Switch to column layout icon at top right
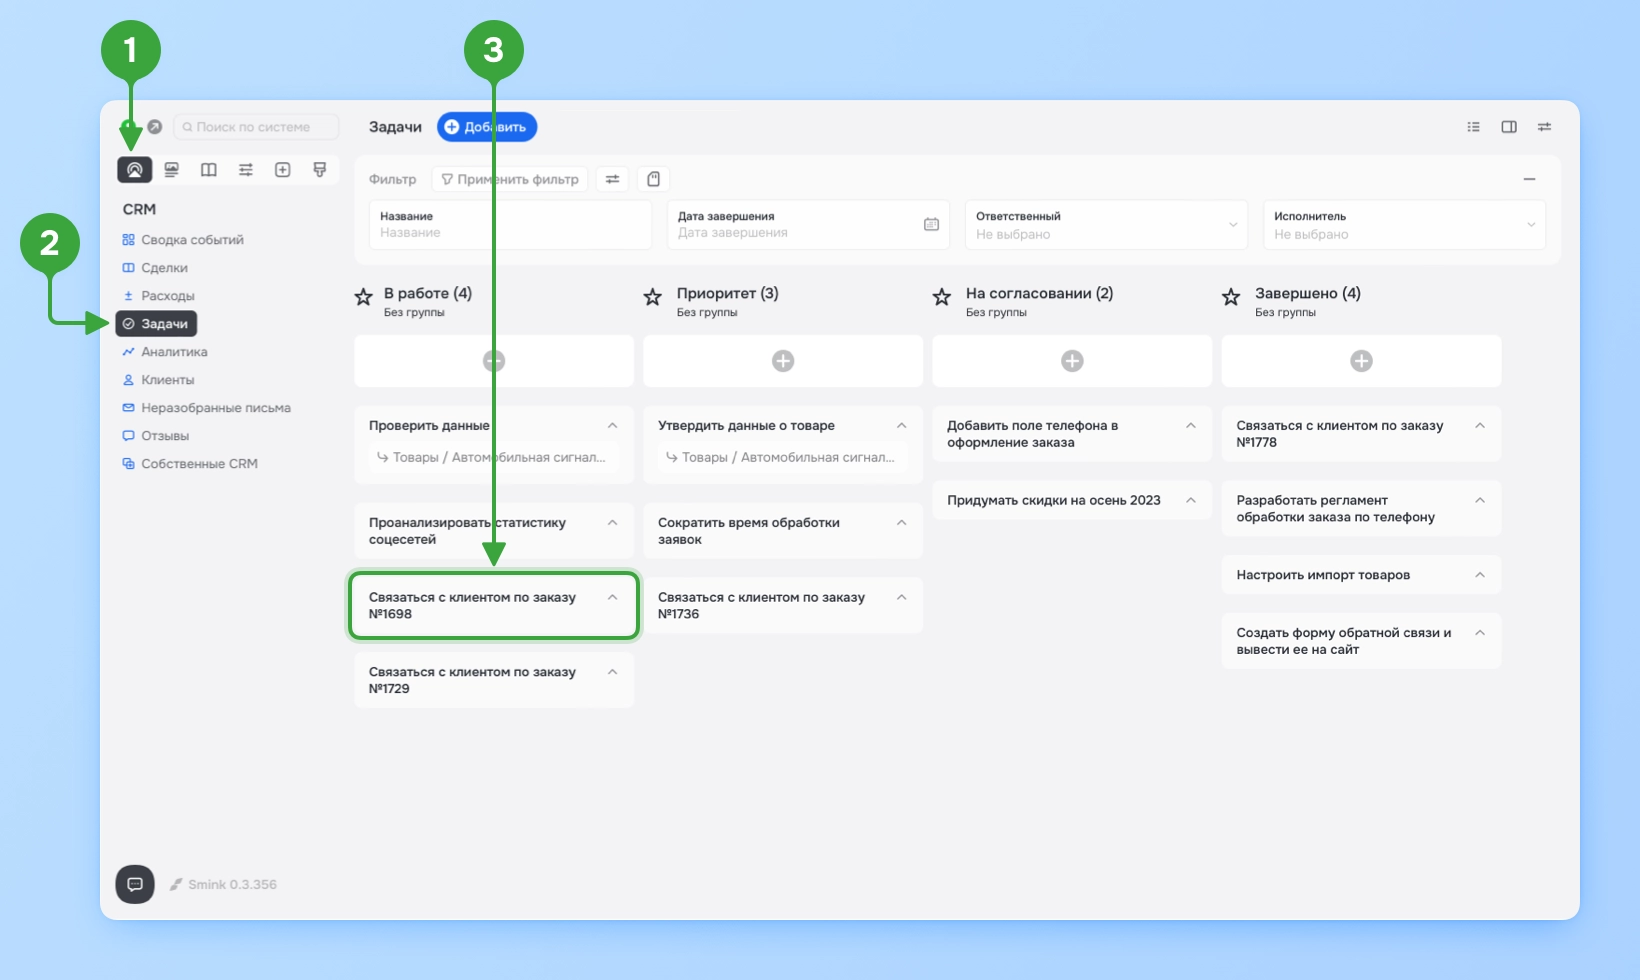Viewport: 1640px width, 980px height. (1509, 127)
